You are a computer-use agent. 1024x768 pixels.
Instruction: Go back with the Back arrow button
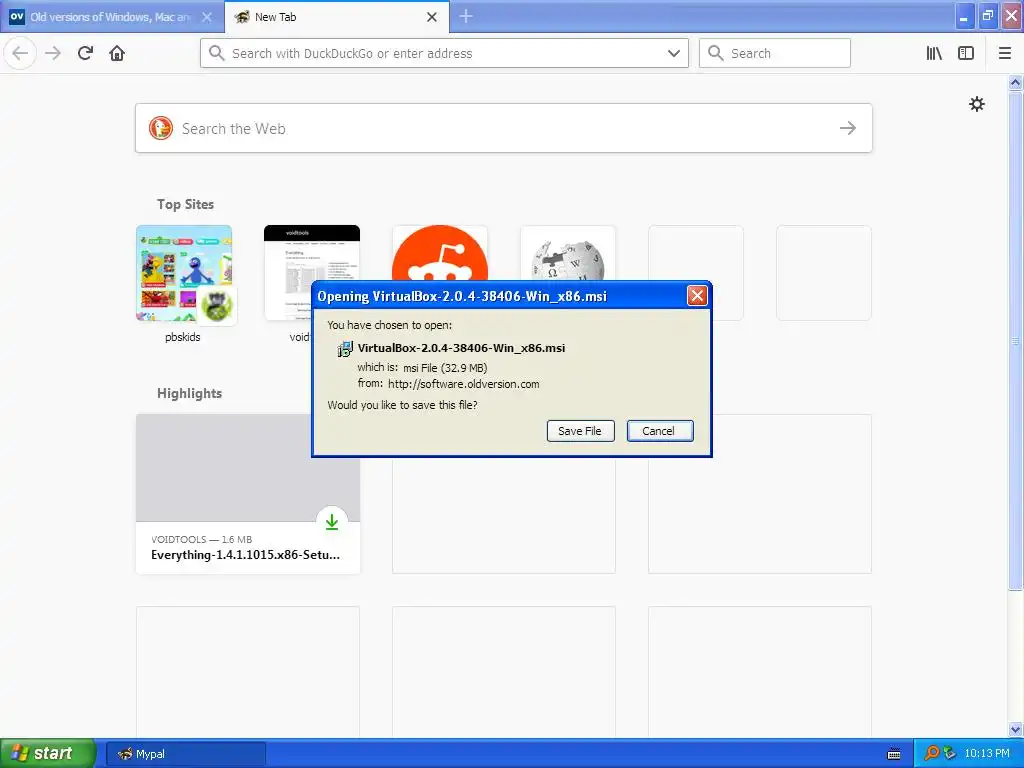(20, 53)
